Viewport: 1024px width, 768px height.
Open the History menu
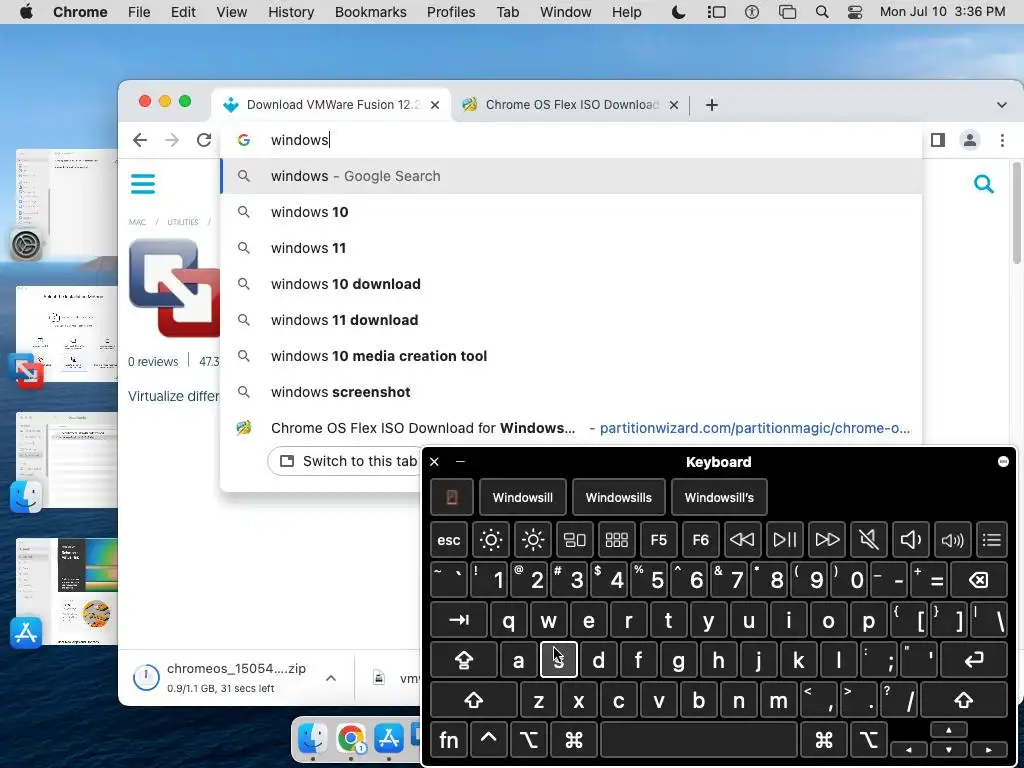[291, 12]
